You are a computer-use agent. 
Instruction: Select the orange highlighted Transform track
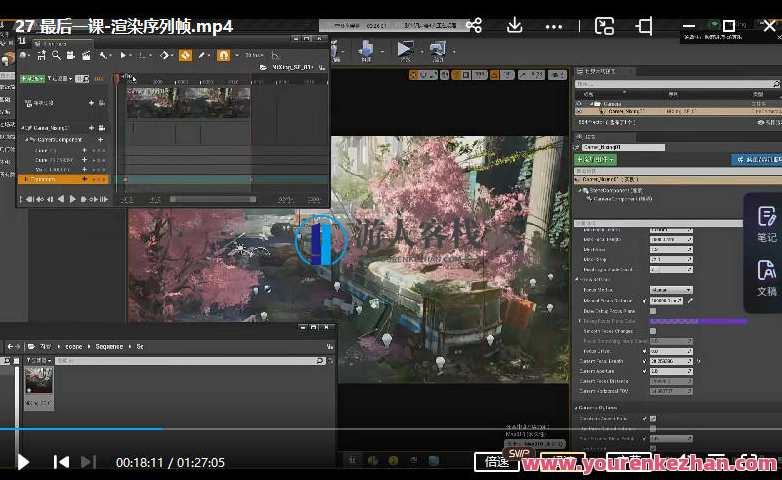pyautogui.click(x=63, y=179)
